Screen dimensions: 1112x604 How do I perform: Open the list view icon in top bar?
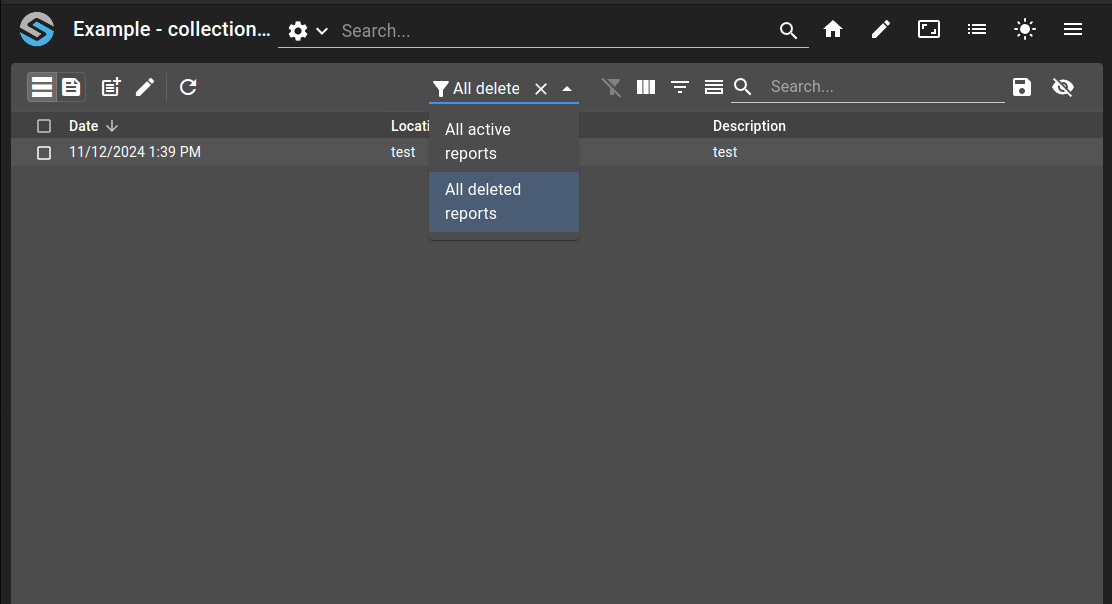tap(977, 29)
